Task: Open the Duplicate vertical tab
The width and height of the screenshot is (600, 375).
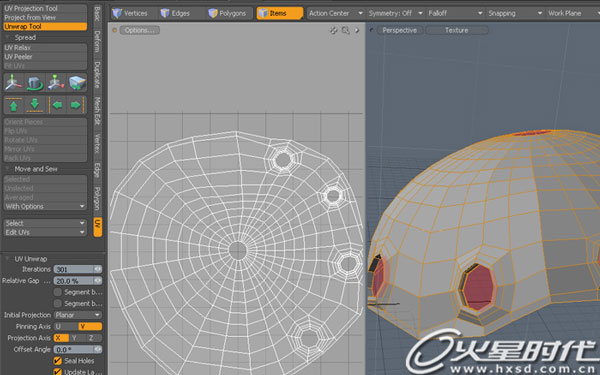Action: click(98, 75)
